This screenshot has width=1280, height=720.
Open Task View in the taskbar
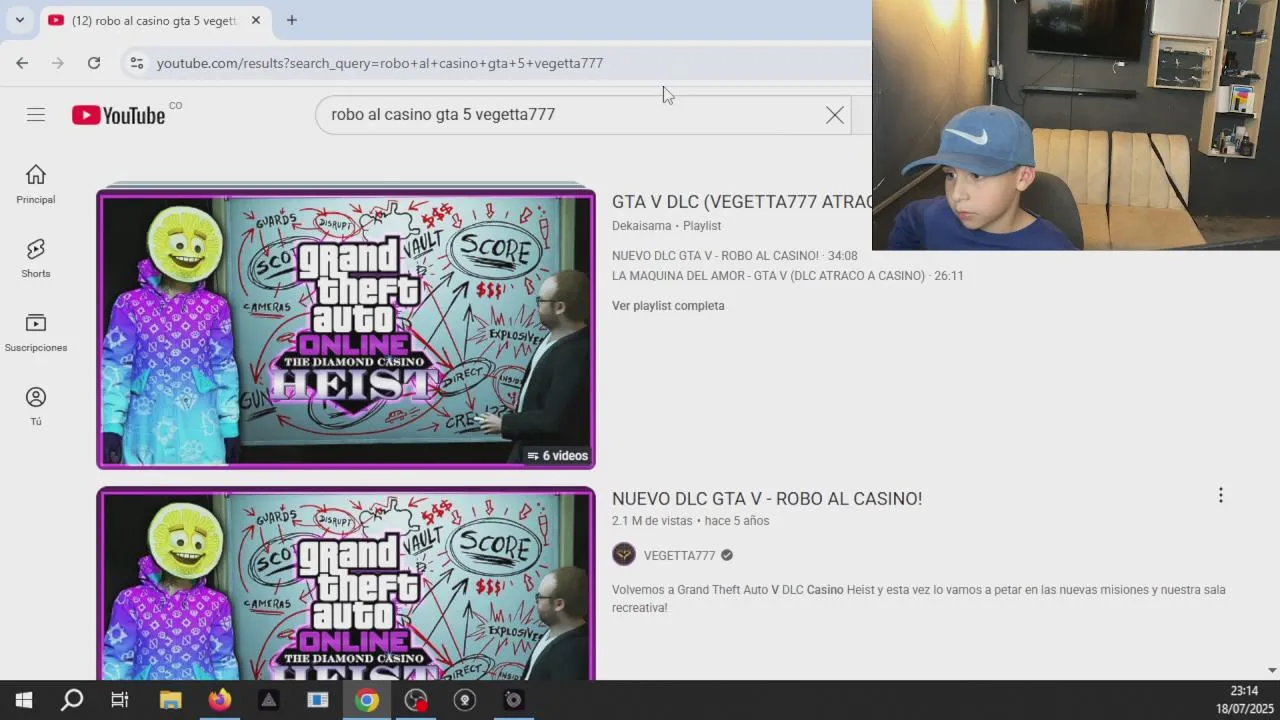[120, 700]
